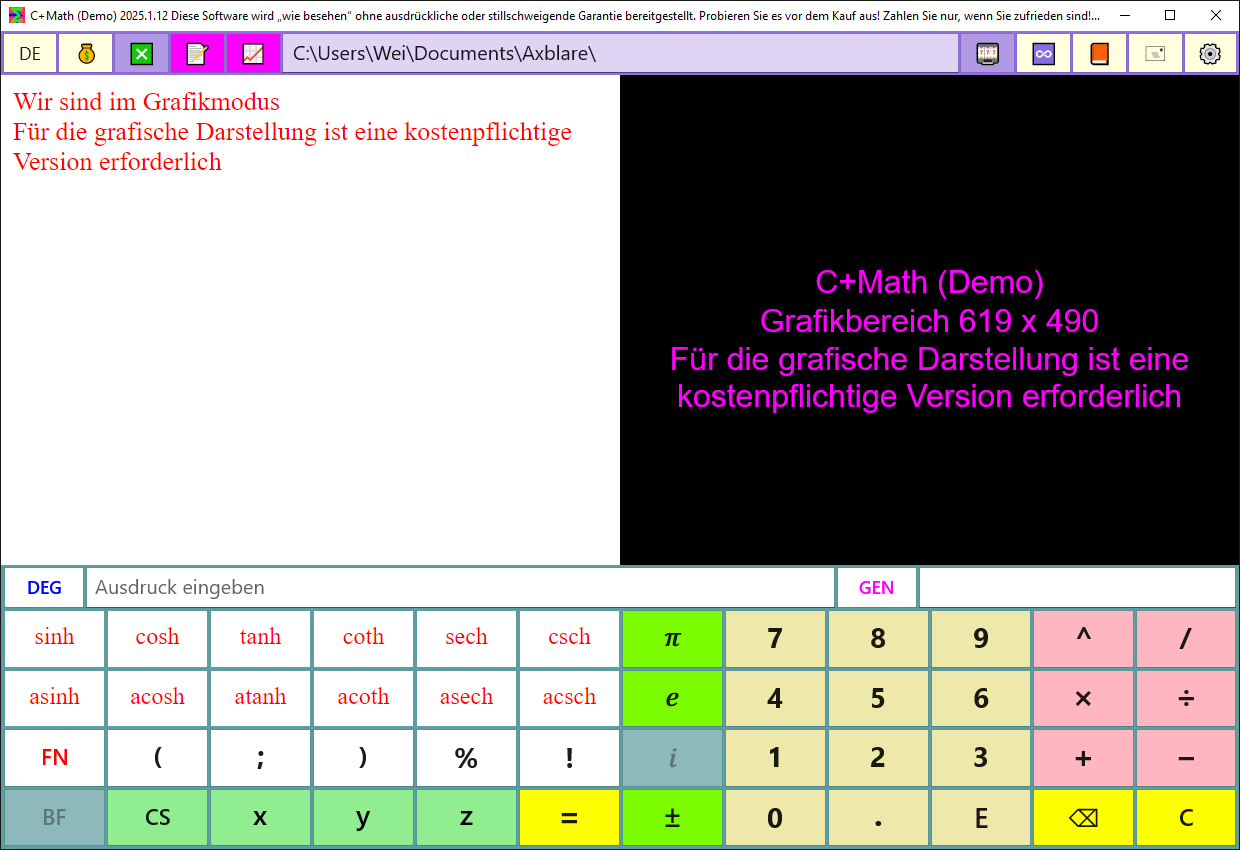Click the CS key

pos(157,818)
